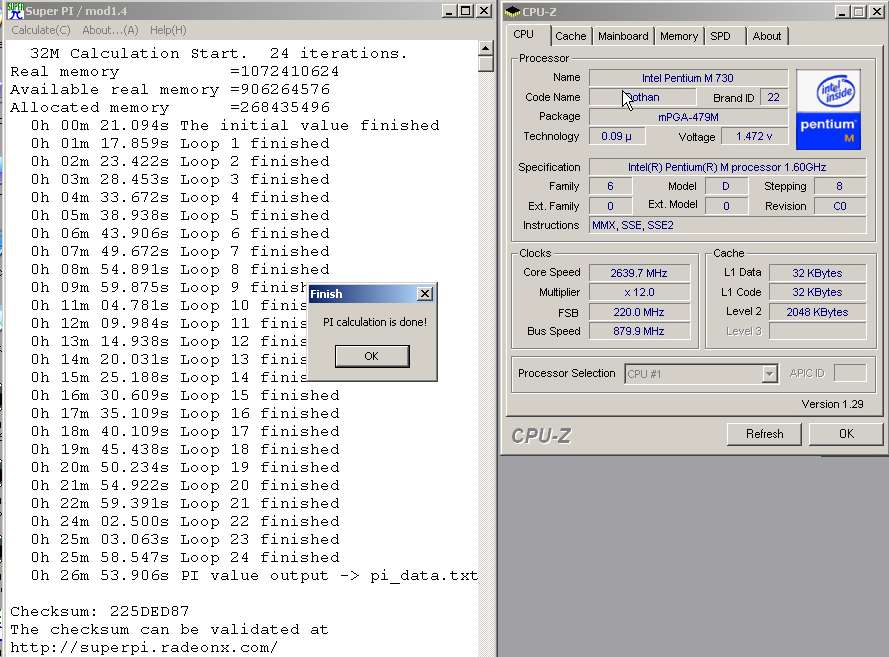Click the Voltage value '1.472 v'

point(754,136)
